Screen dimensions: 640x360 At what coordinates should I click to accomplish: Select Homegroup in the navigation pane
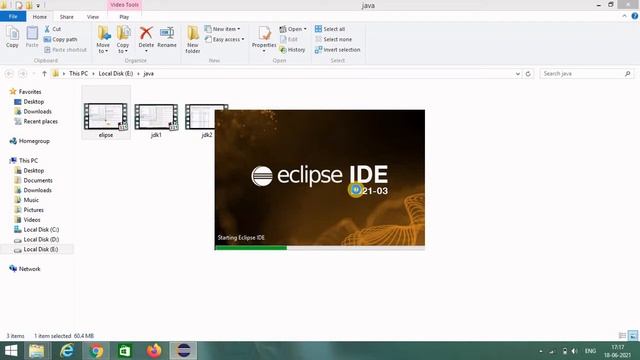[x=34, y=141]
